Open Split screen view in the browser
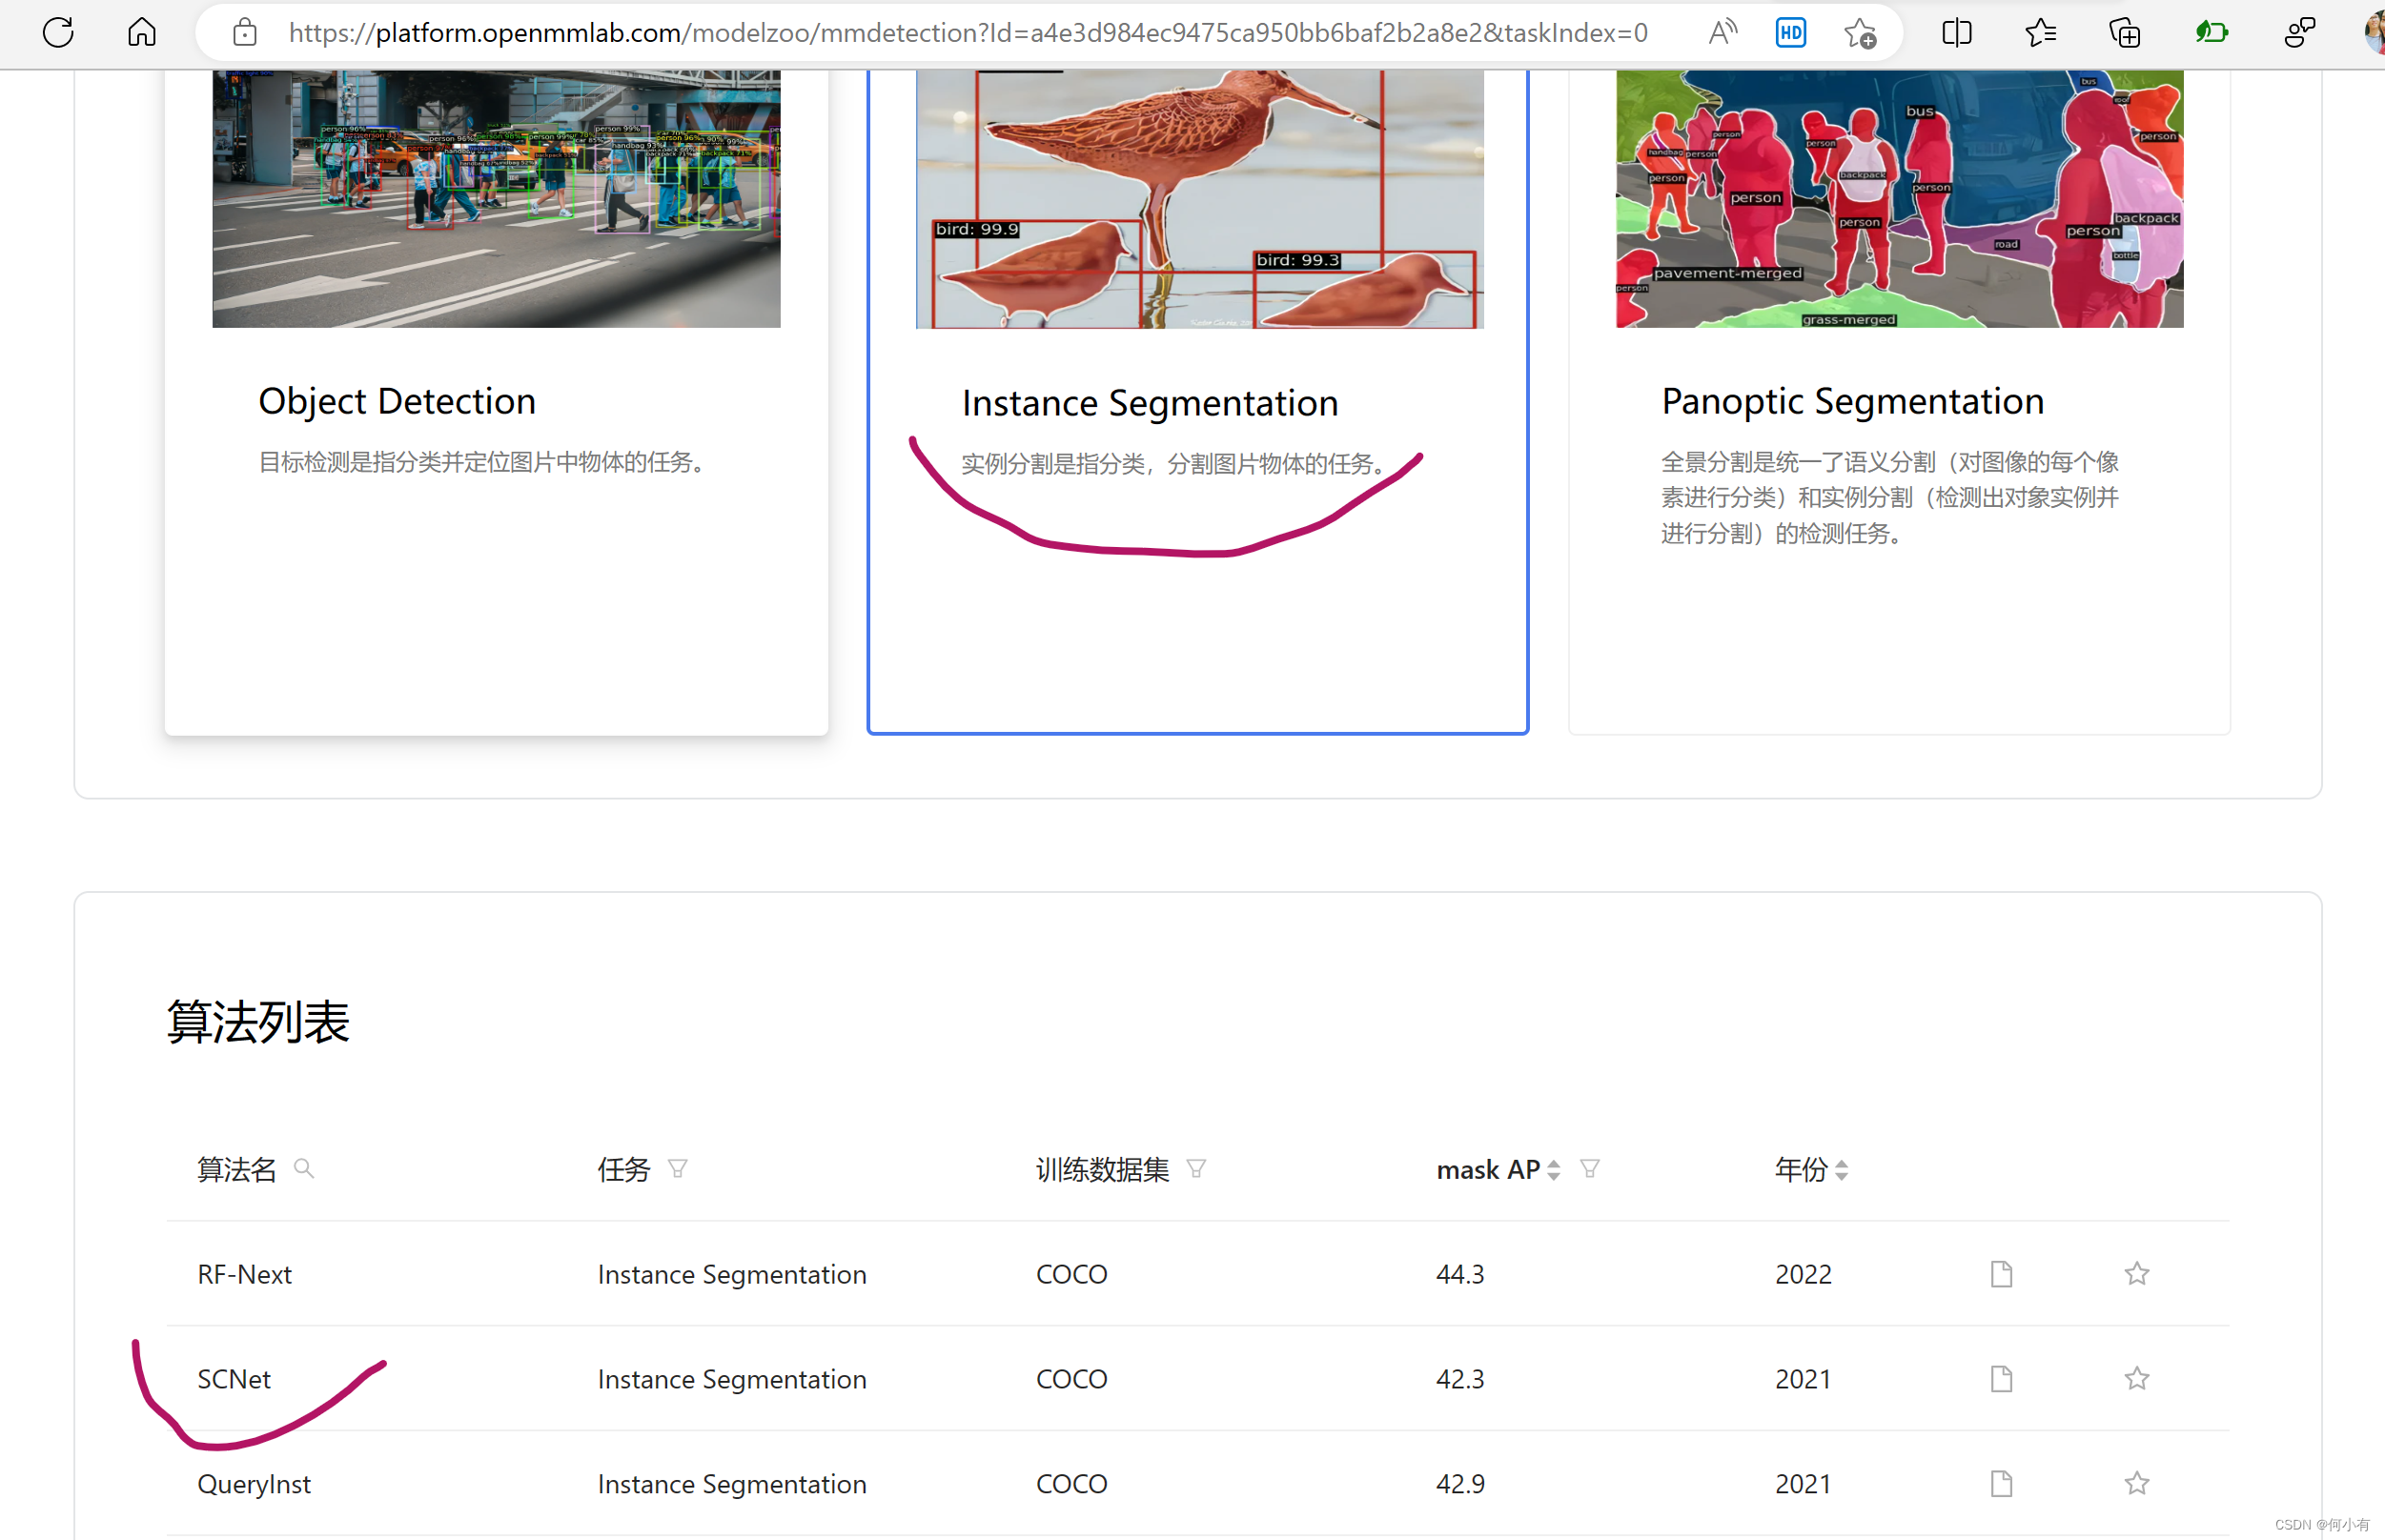 pyautogui.click(x=1956, y=33)
